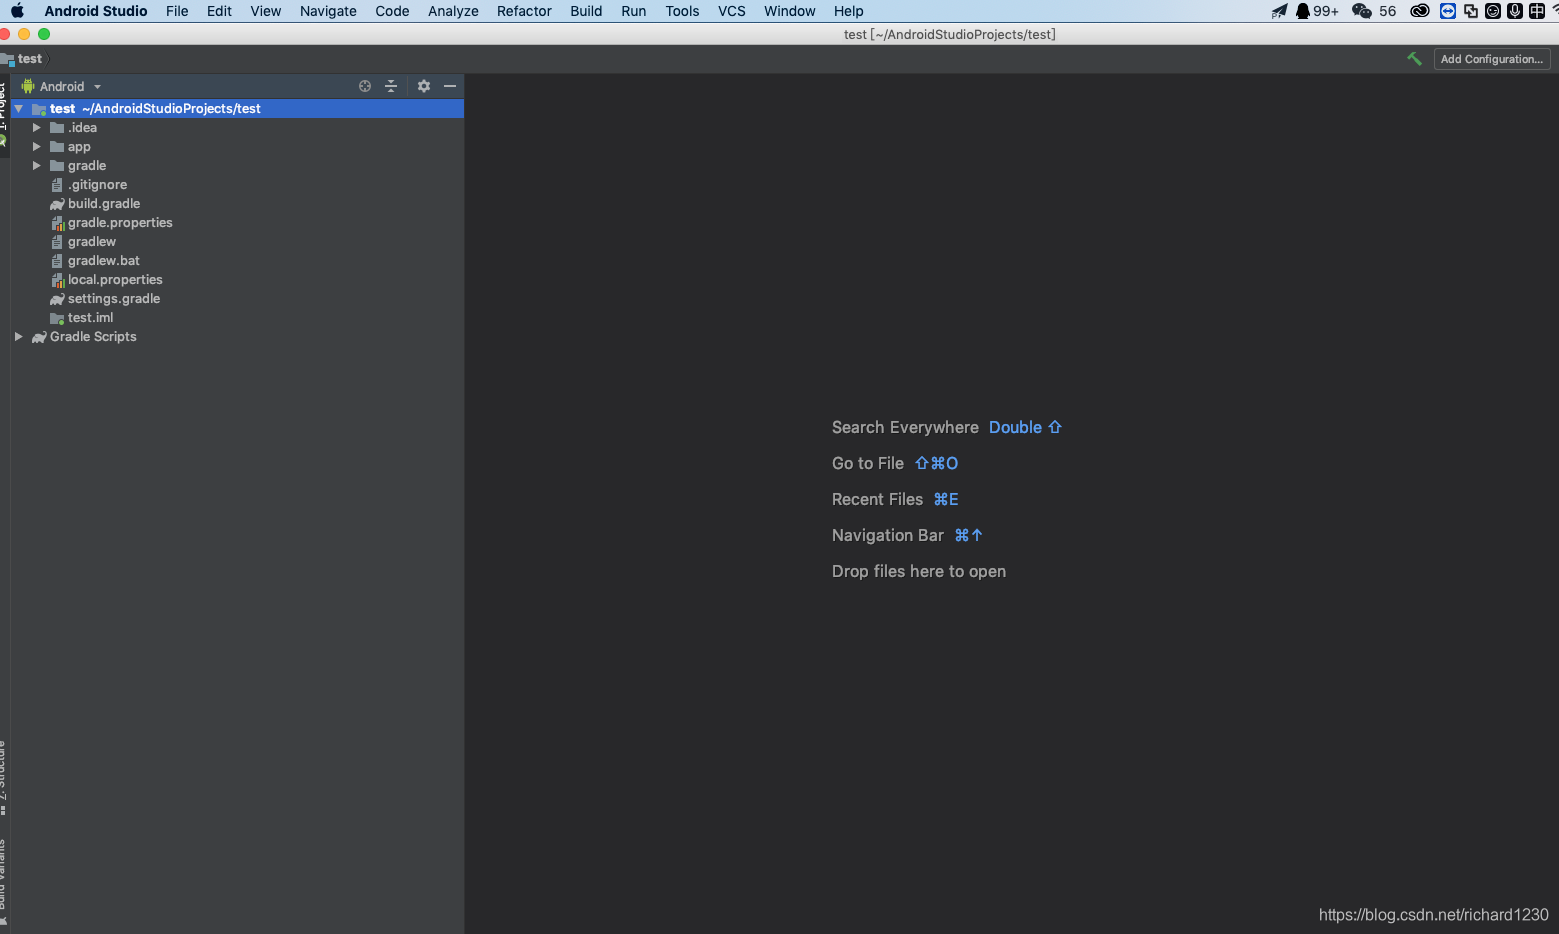The image size is (1559, 934).
Task: Select build.gradle in project tree
Action: (x=104, y=204)
